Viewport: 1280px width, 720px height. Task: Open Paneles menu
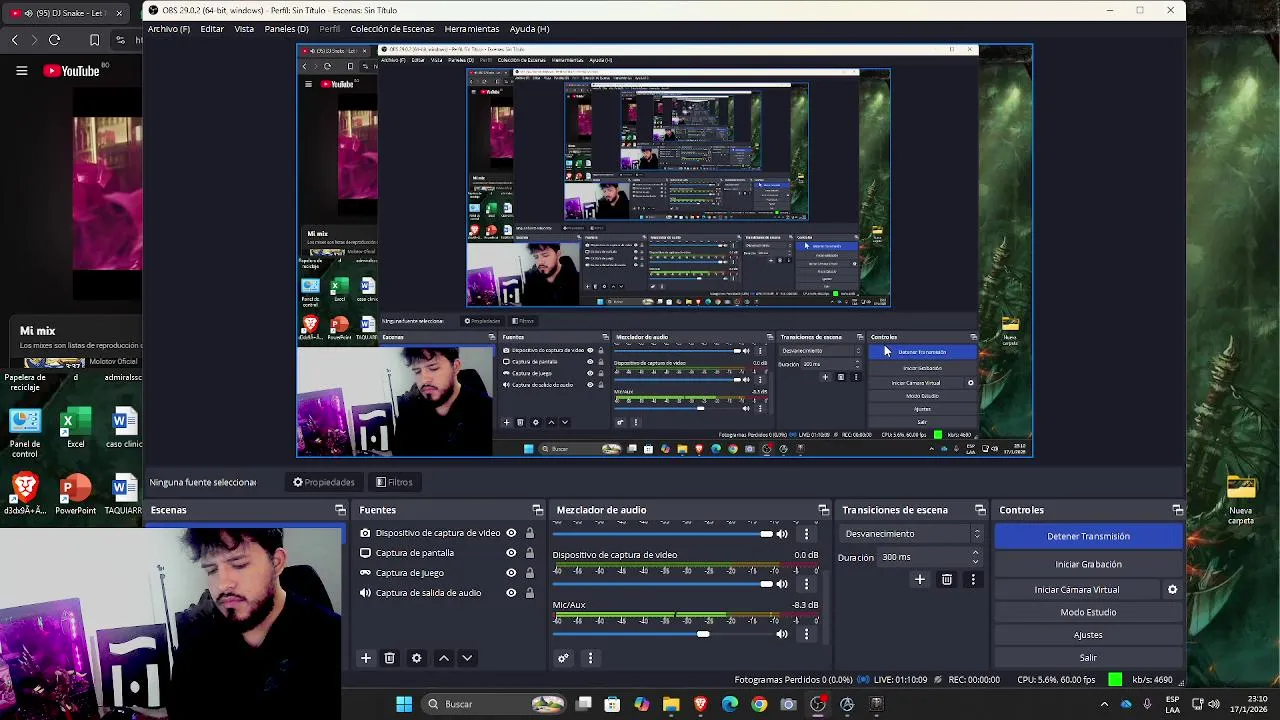point(286,29)
